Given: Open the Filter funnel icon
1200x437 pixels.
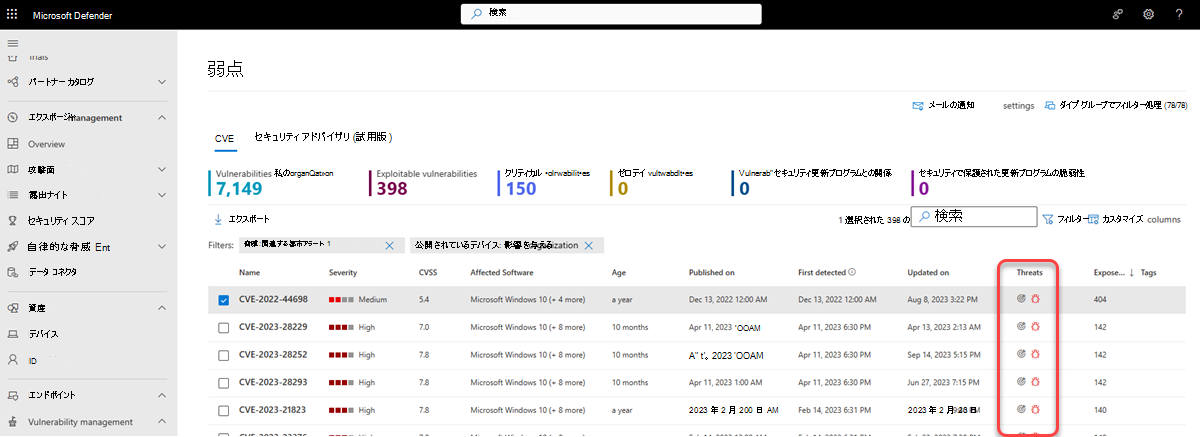Looking at the screenshot, I should pos(1048,218).
